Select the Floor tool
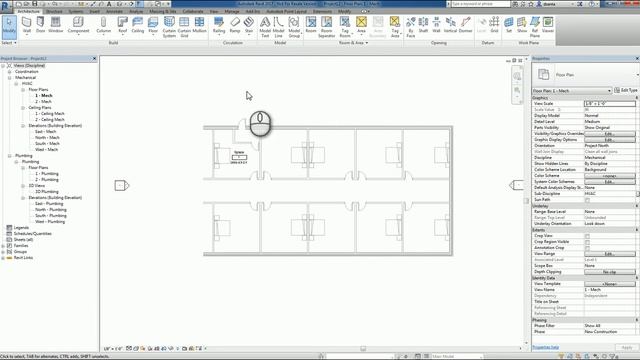This screenshot has height=360, width=640. [153, 25]
